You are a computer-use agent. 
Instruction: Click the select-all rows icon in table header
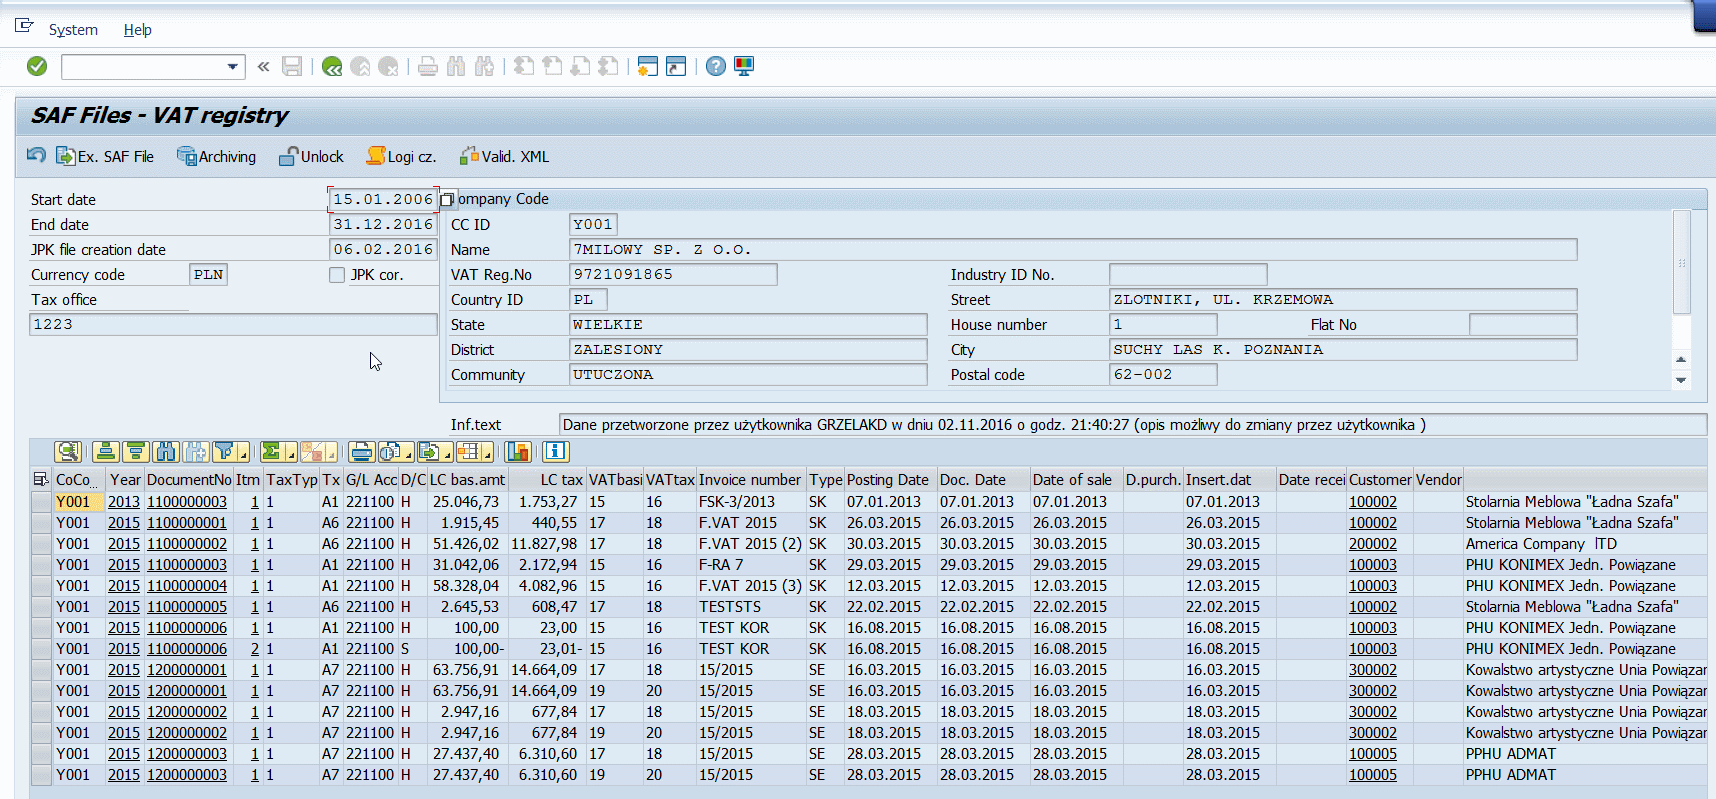point(41,480)
